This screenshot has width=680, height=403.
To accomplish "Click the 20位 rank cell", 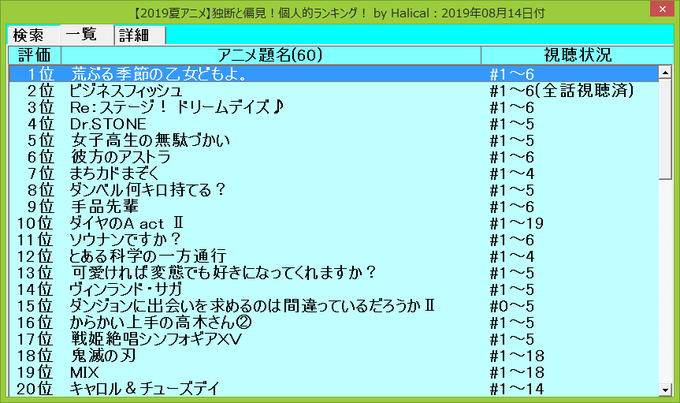I will [35, 389].
